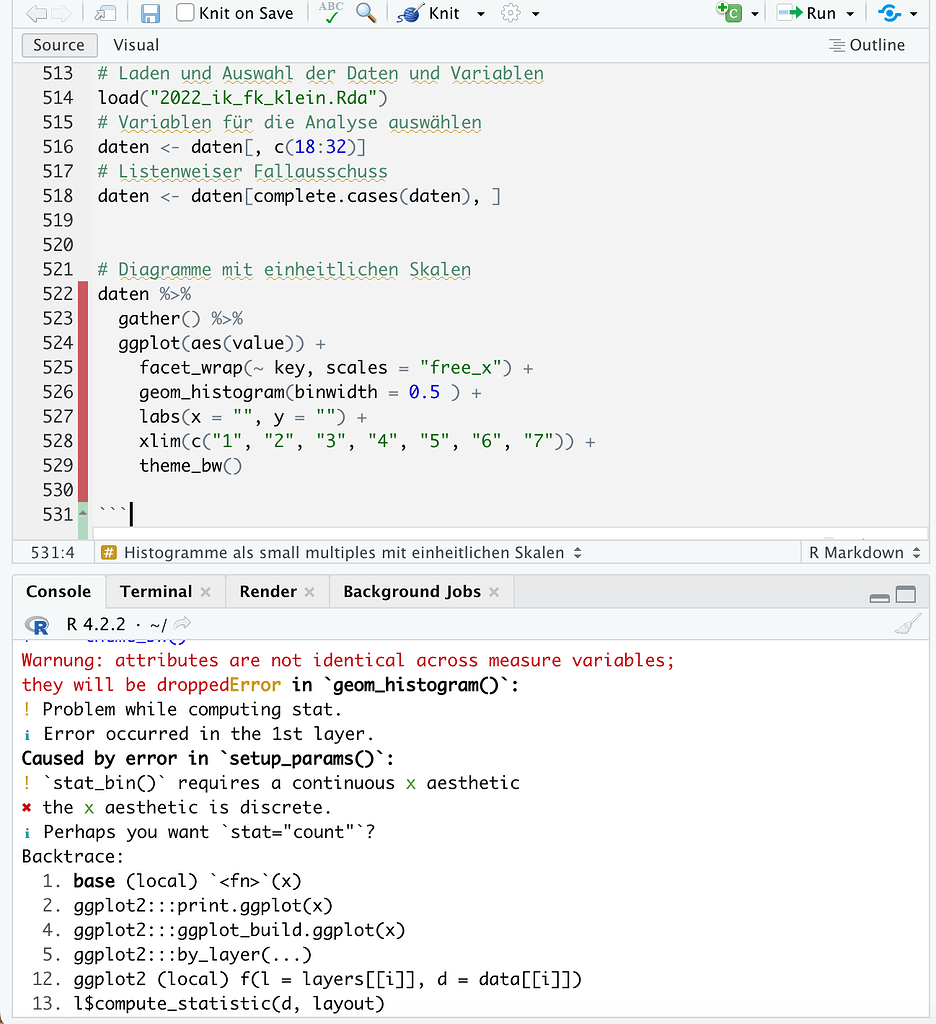Viewport: 936px width, 1024px height.
Task: Knit the document with yarn button
Action: [428, 13]
